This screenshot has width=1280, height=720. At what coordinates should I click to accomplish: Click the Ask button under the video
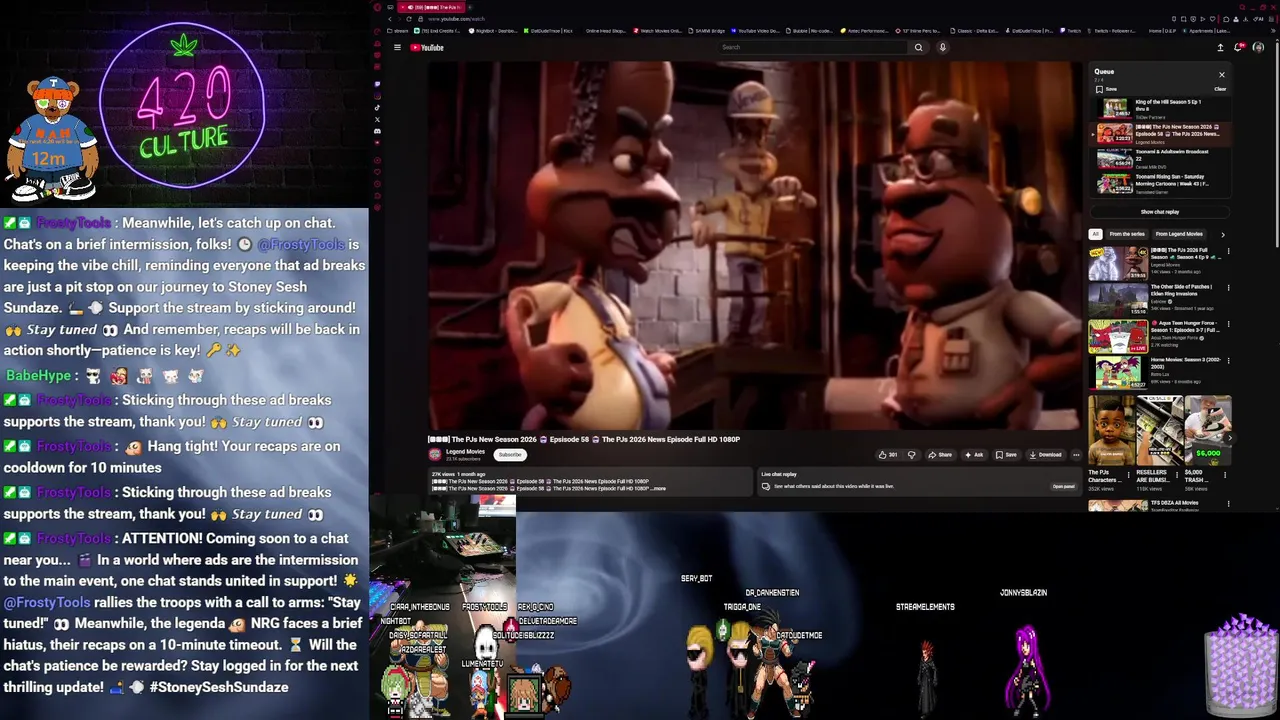pos(974,455)
